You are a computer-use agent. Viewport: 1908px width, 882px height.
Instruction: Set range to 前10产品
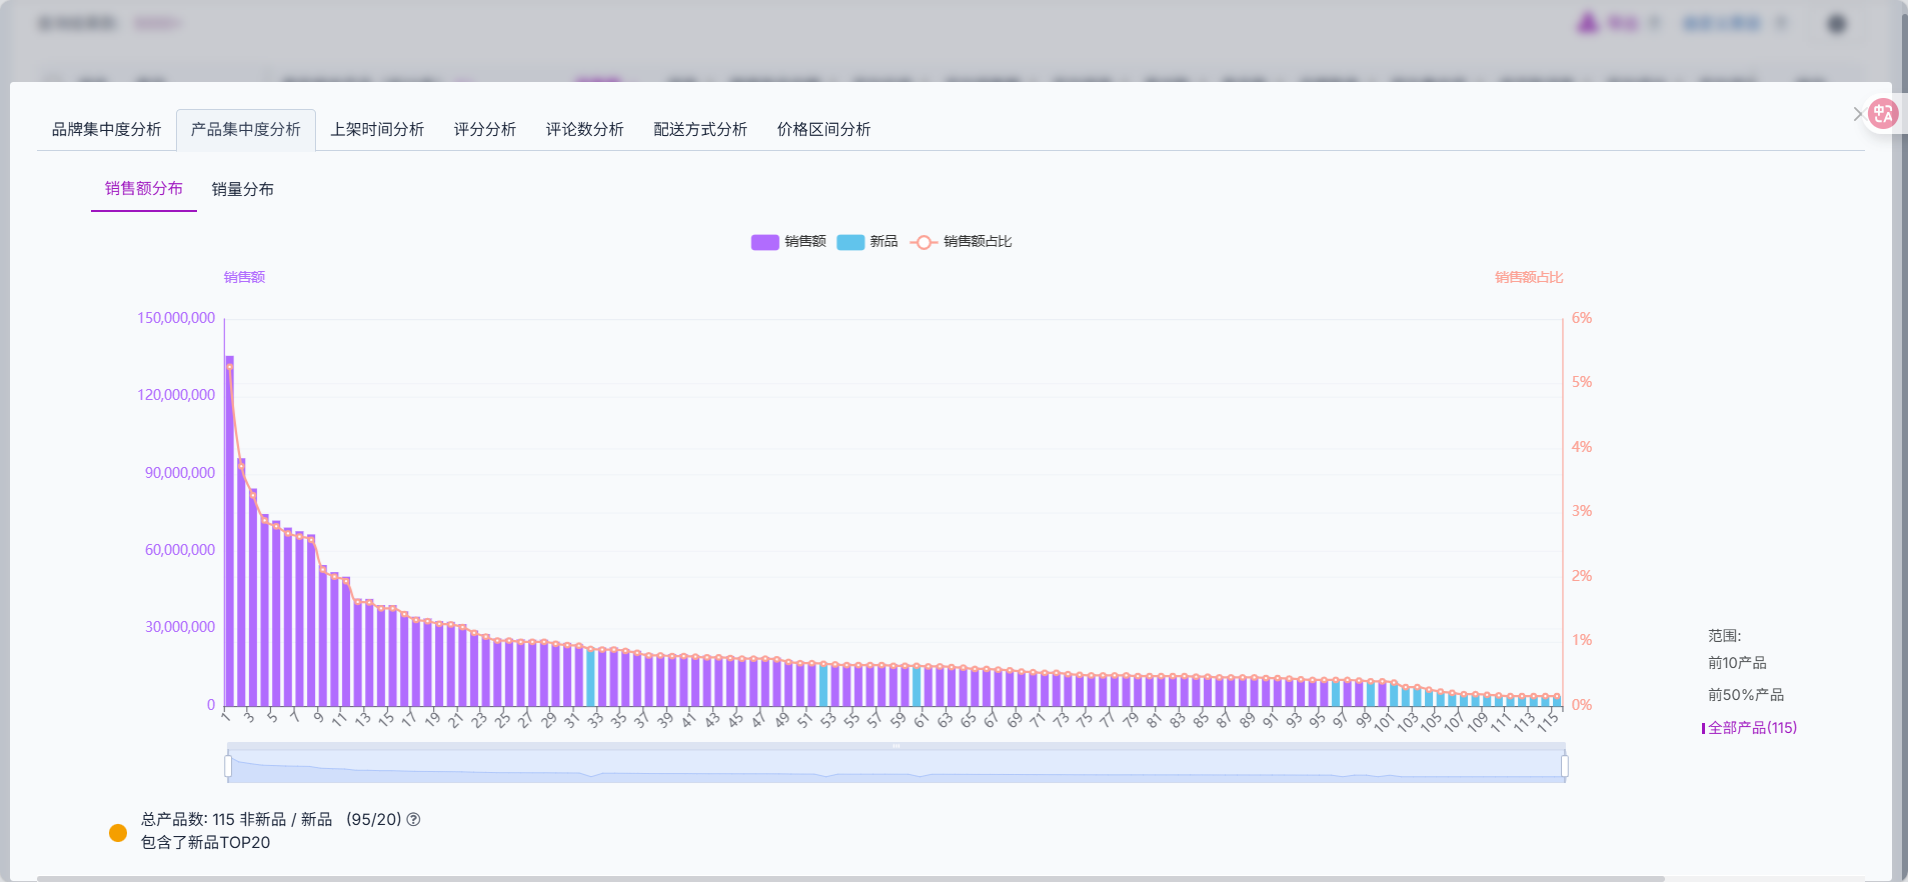tap(1737, 663)
